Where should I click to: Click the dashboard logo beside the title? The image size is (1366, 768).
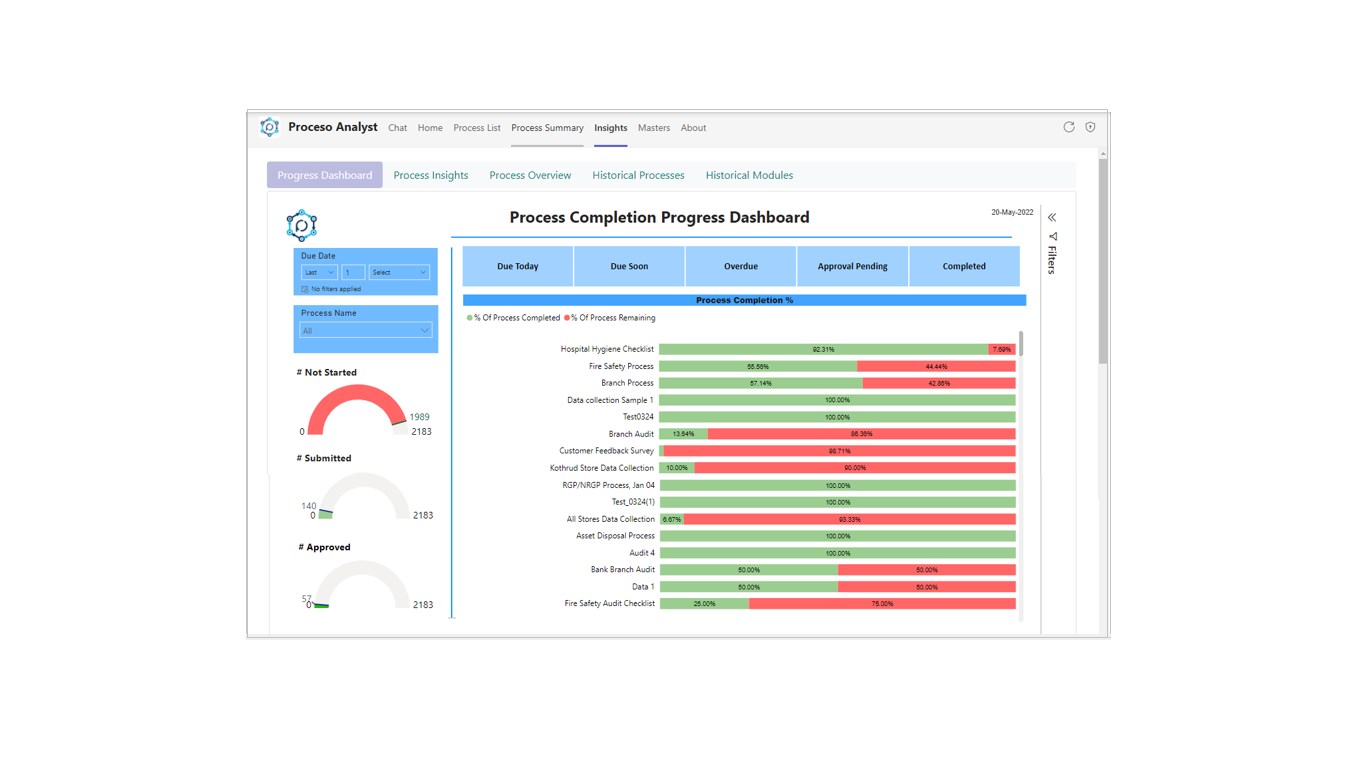coord(302,225)
